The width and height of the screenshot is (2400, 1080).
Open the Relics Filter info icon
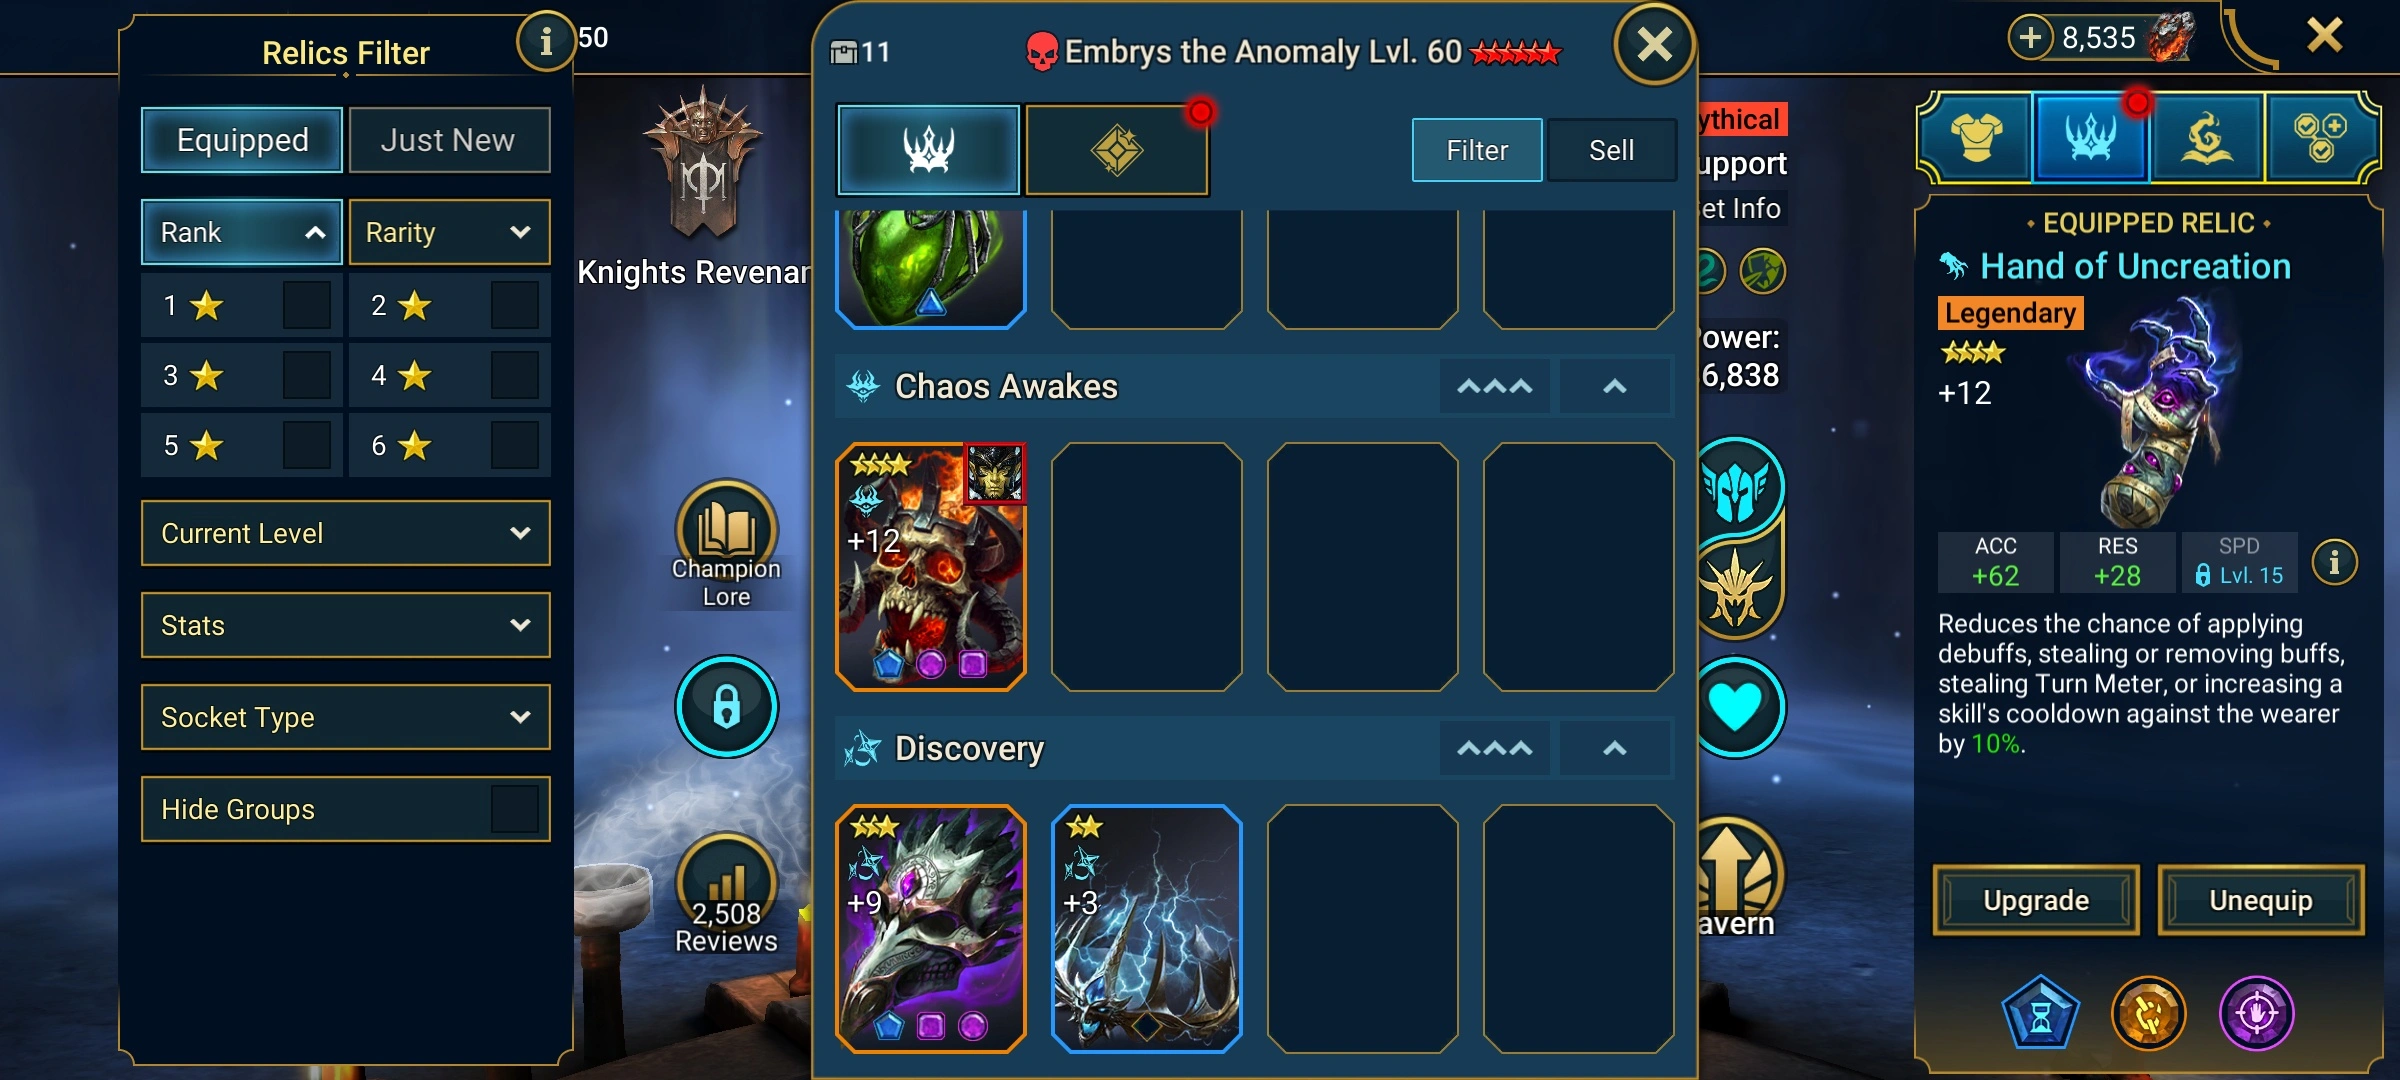[x=545, y=41]
